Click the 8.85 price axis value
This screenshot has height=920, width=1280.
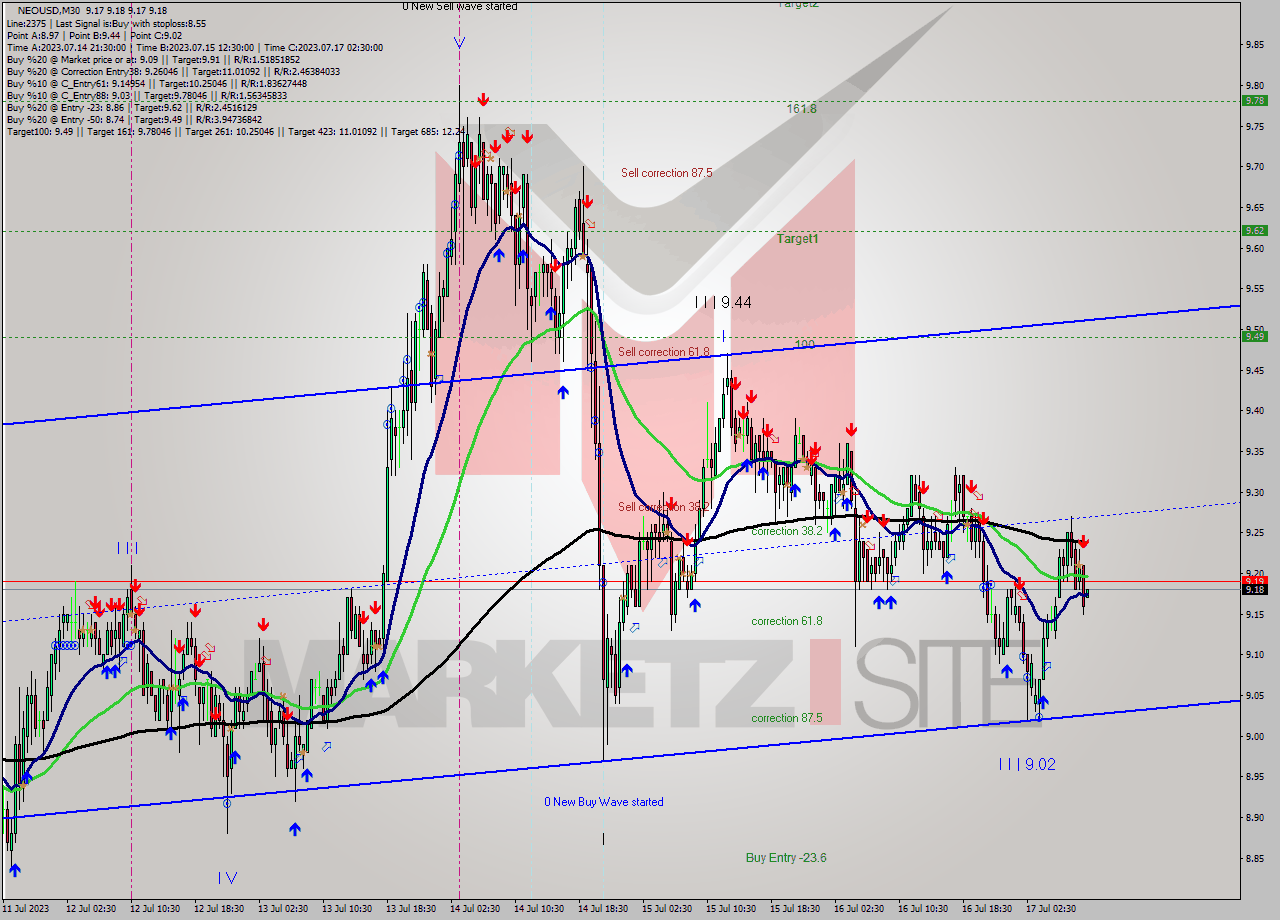pos(1257,858)
